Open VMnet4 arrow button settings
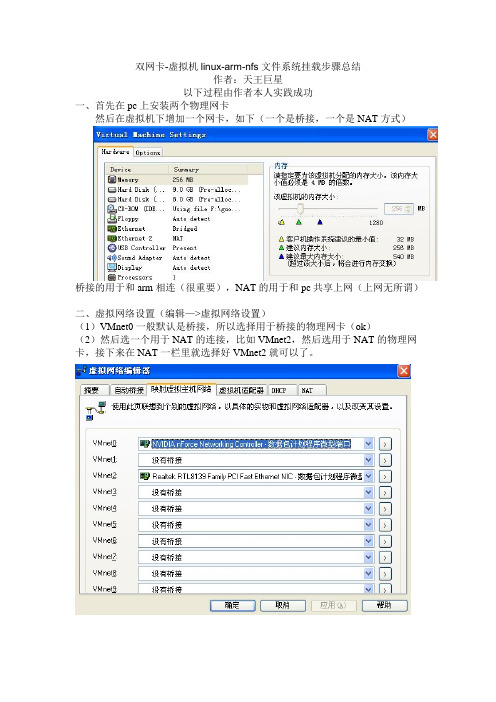This screenshot has width=496, height=702. coord(385,509)
